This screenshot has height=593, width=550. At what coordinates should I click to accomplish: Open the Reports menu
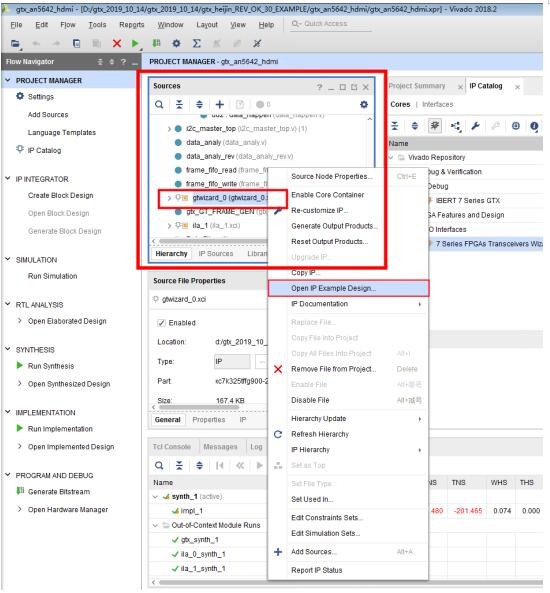[132, 25]
